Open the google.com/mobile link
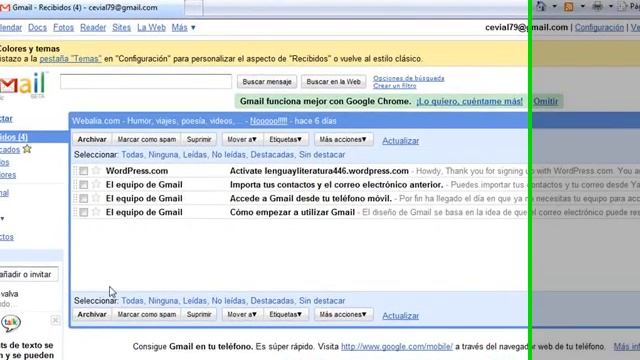640x360 pixels. click(397, 347)
